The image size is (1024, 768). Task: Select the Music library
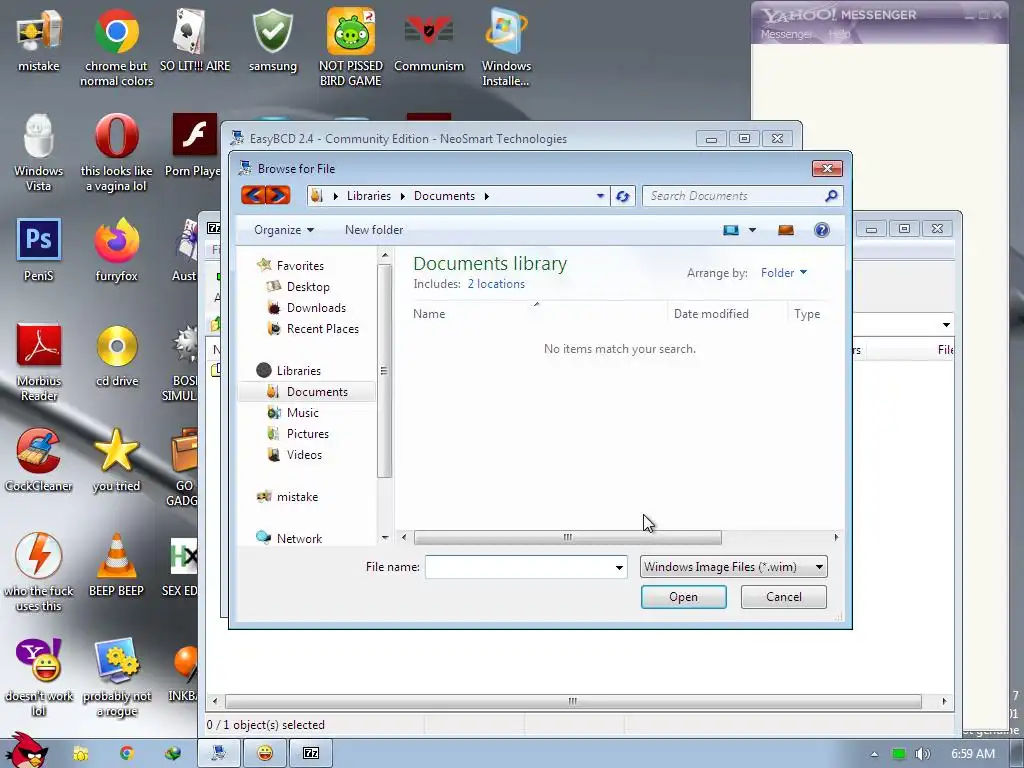point(302,413)
